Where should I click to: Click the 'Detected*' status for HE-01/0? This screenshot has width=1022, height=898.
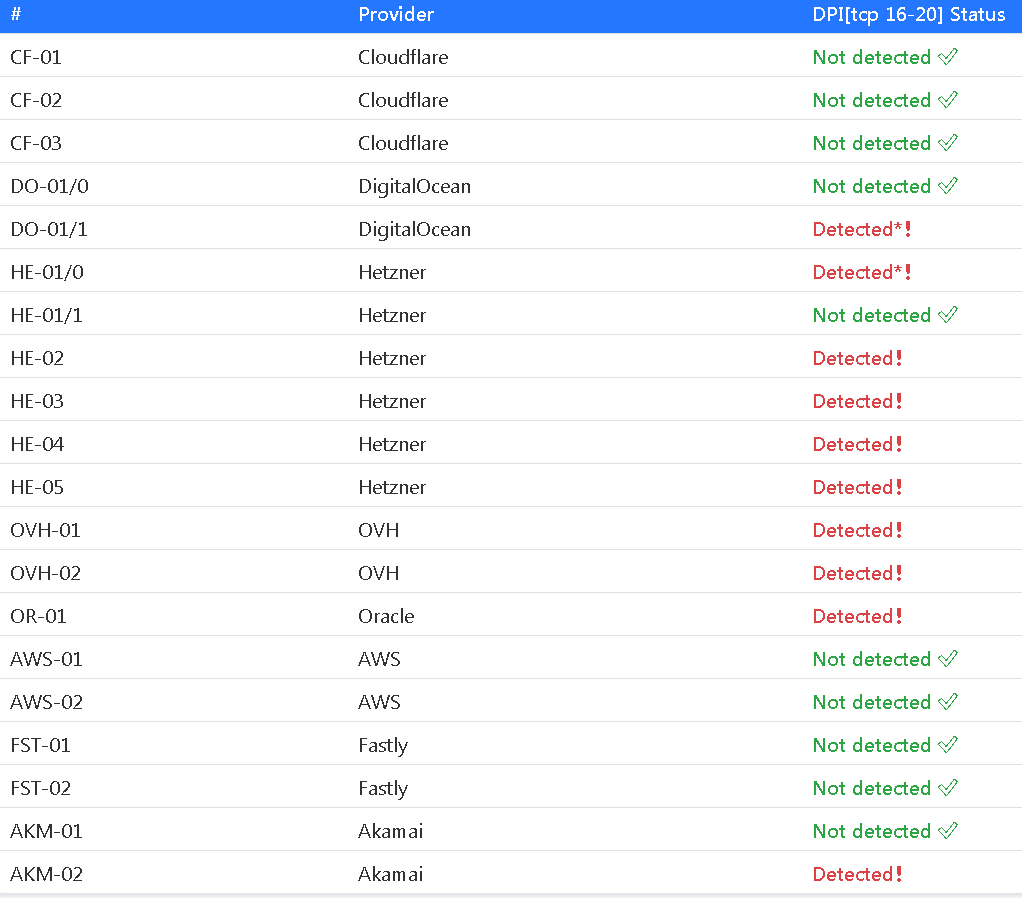(856, 272)
